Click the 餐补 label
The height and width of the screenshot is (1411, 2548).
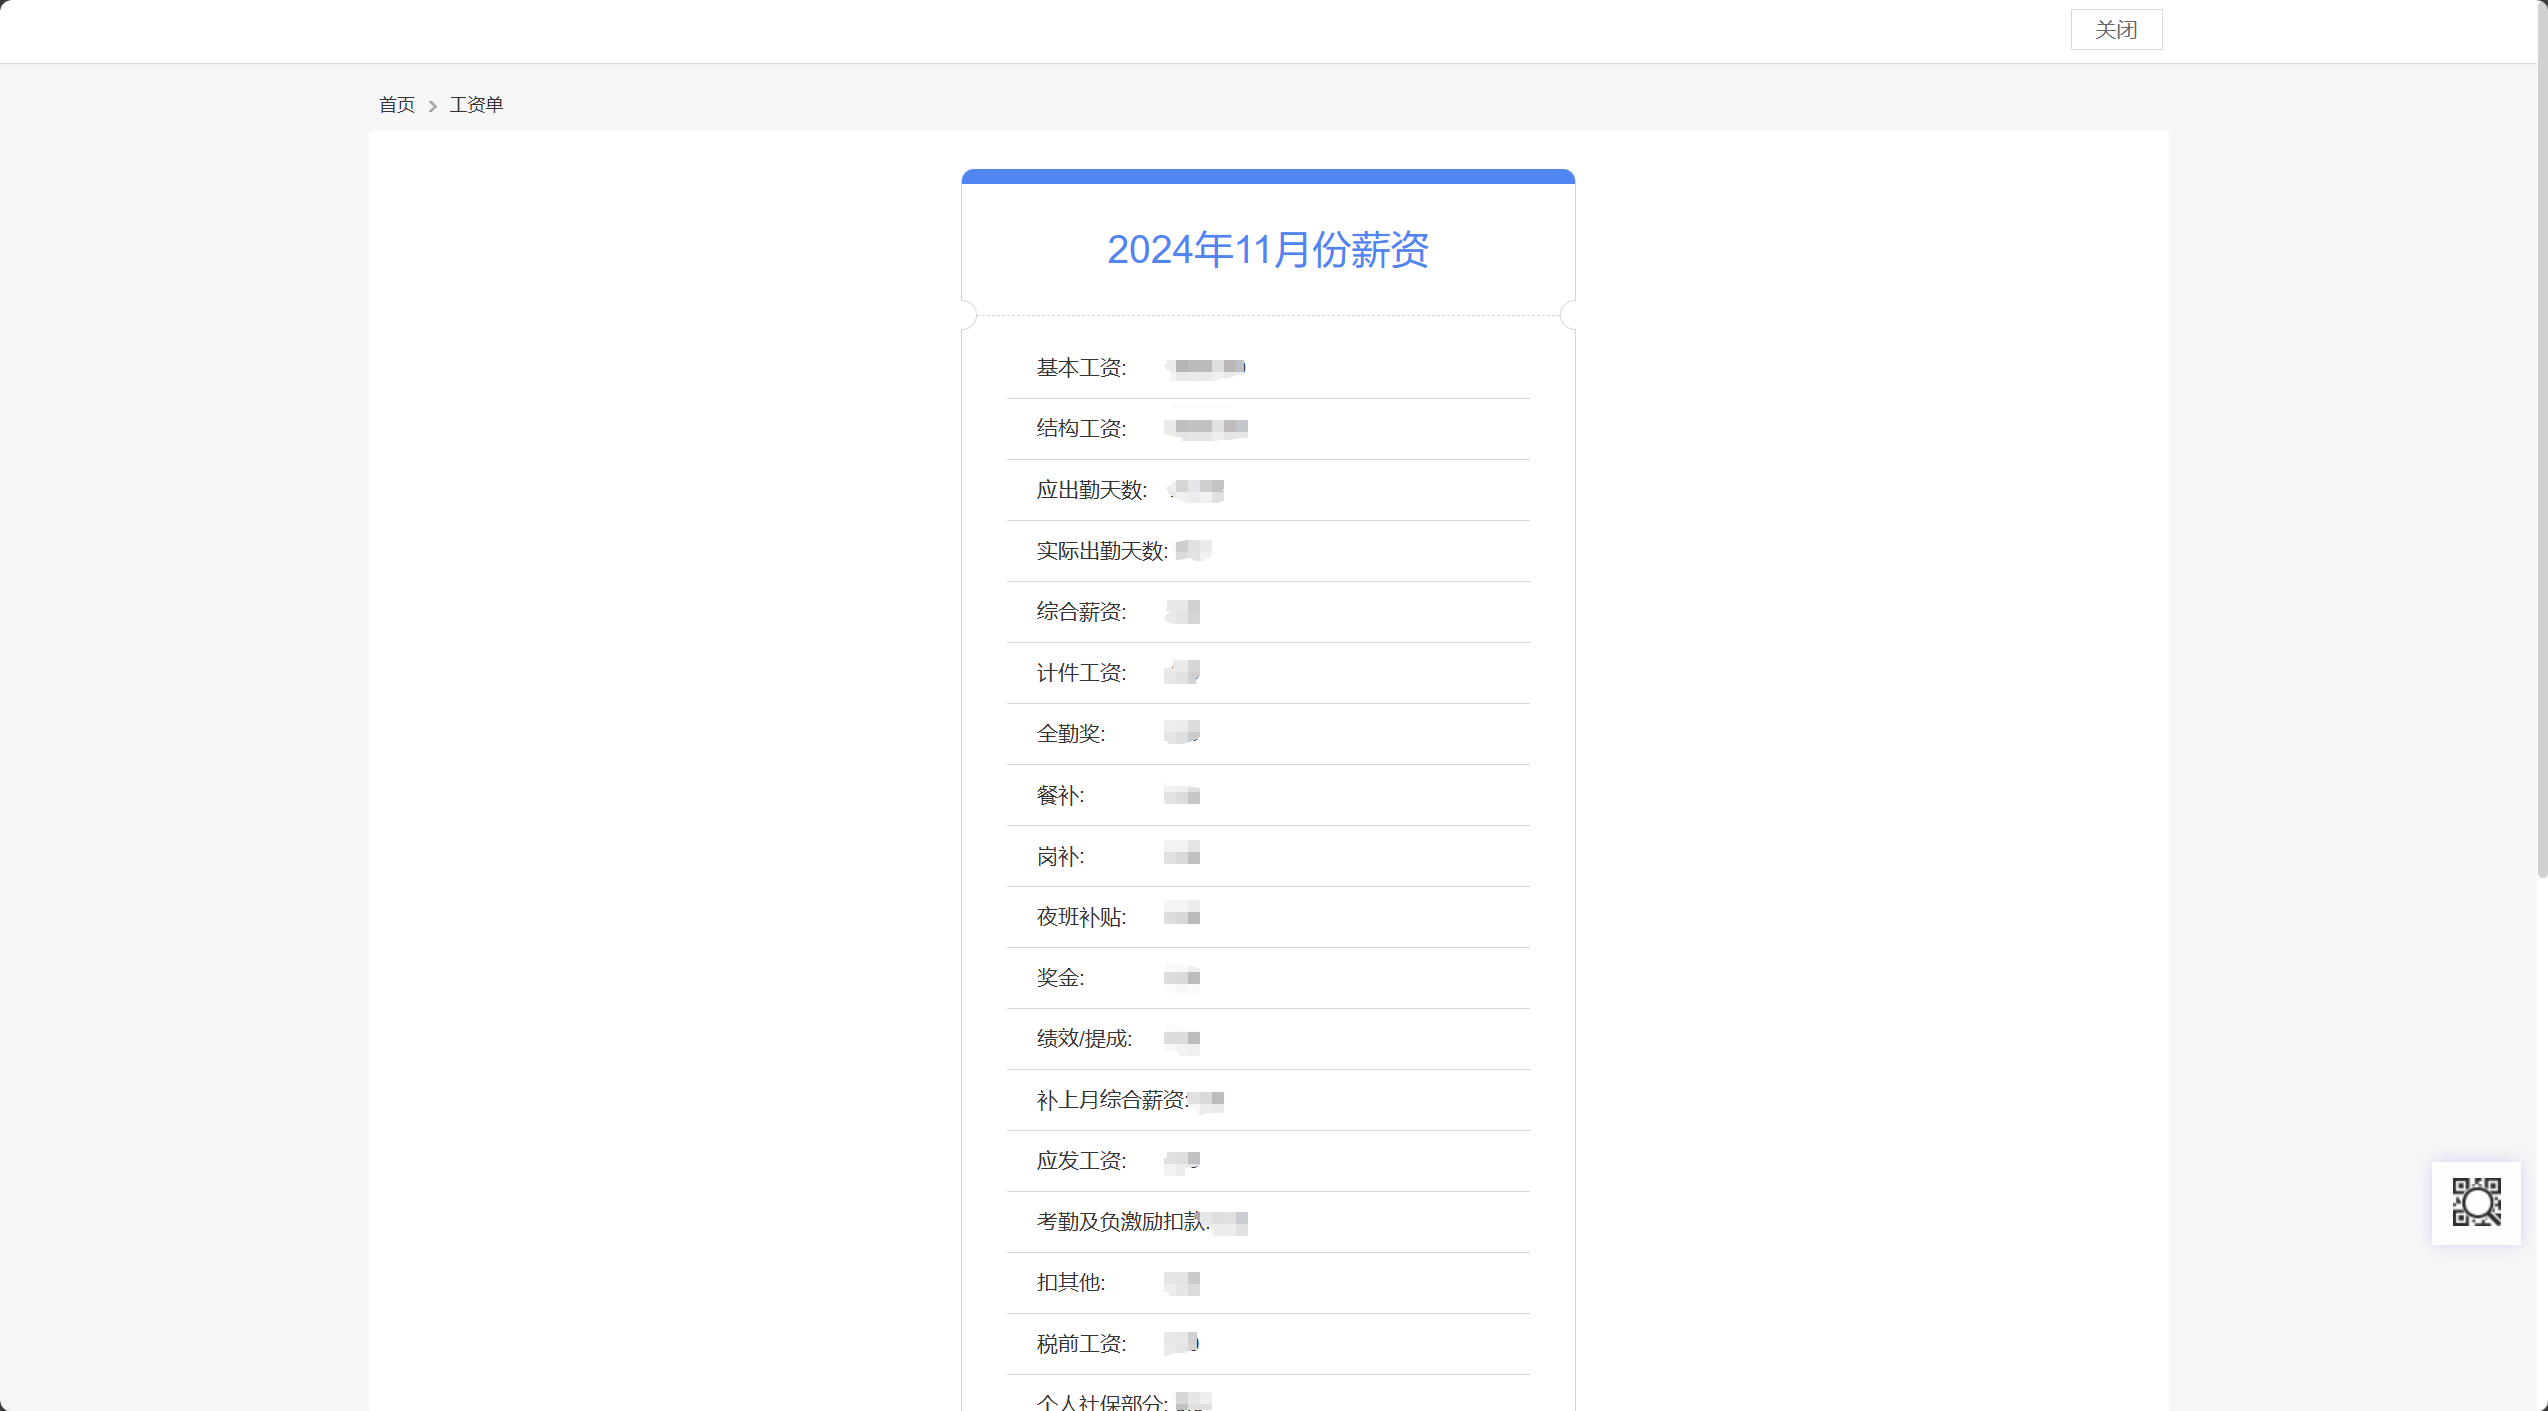(x=1060, y=796)
